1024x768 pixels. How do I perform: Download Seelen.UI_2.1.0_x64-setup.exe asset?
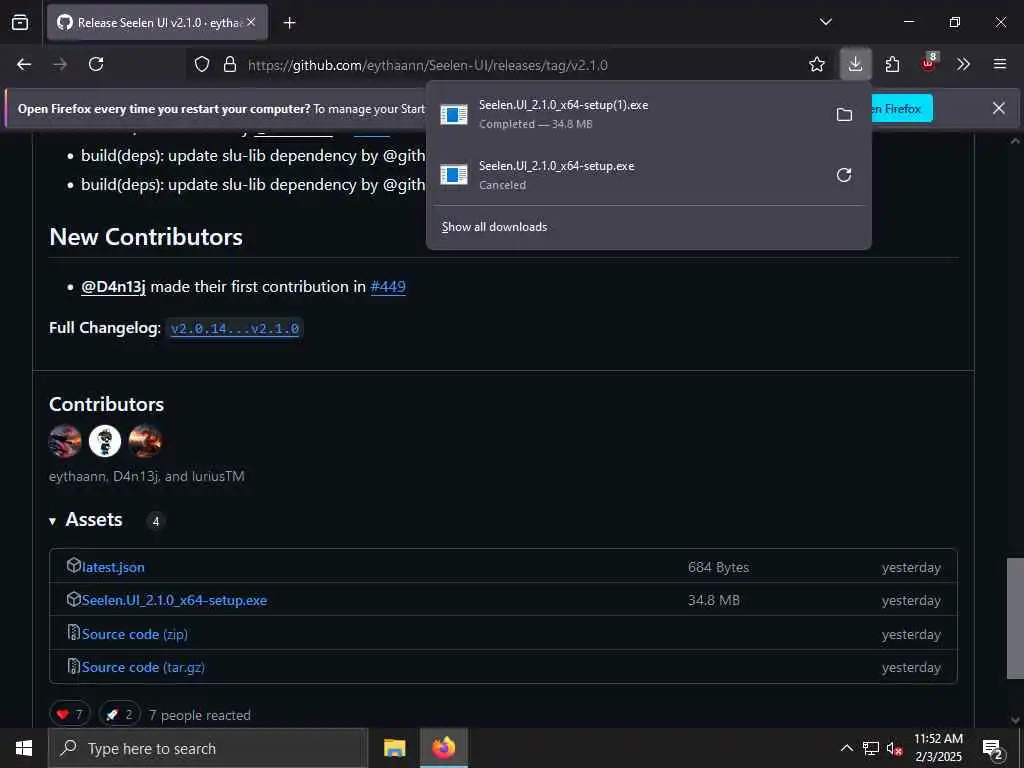[x=174, y=600]
